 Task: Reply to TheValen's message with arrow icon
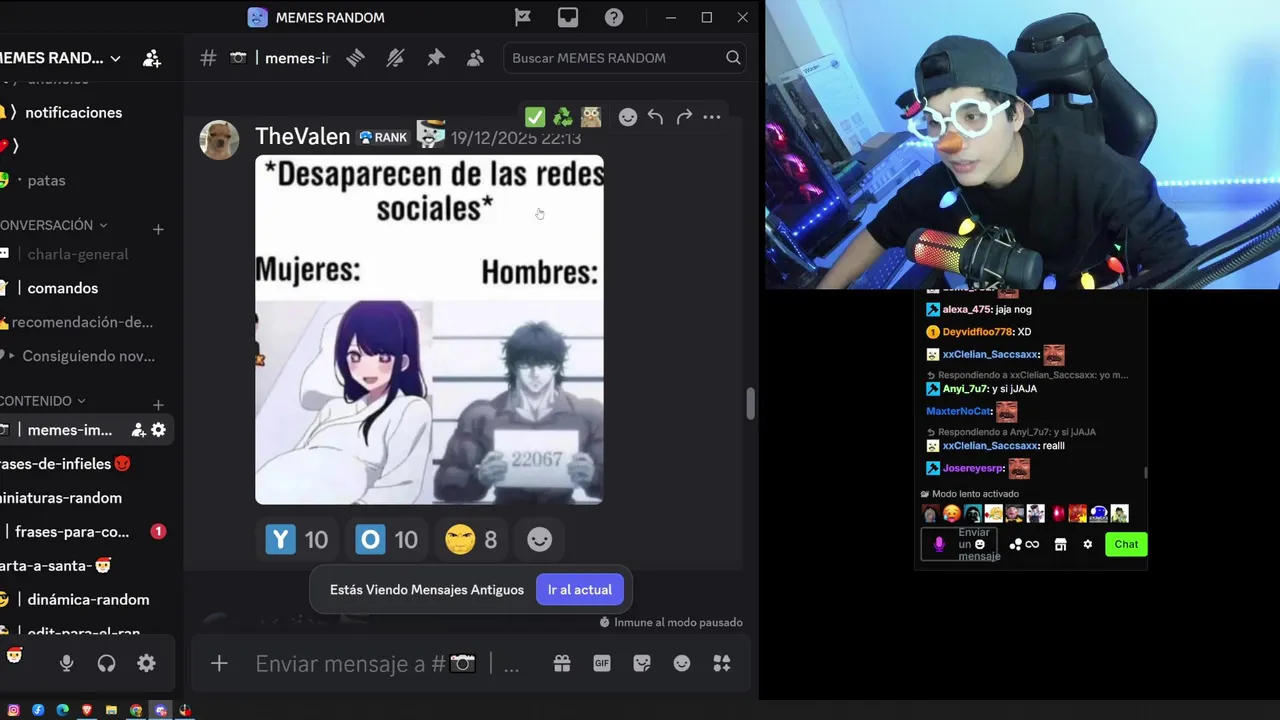coord(655,117)
